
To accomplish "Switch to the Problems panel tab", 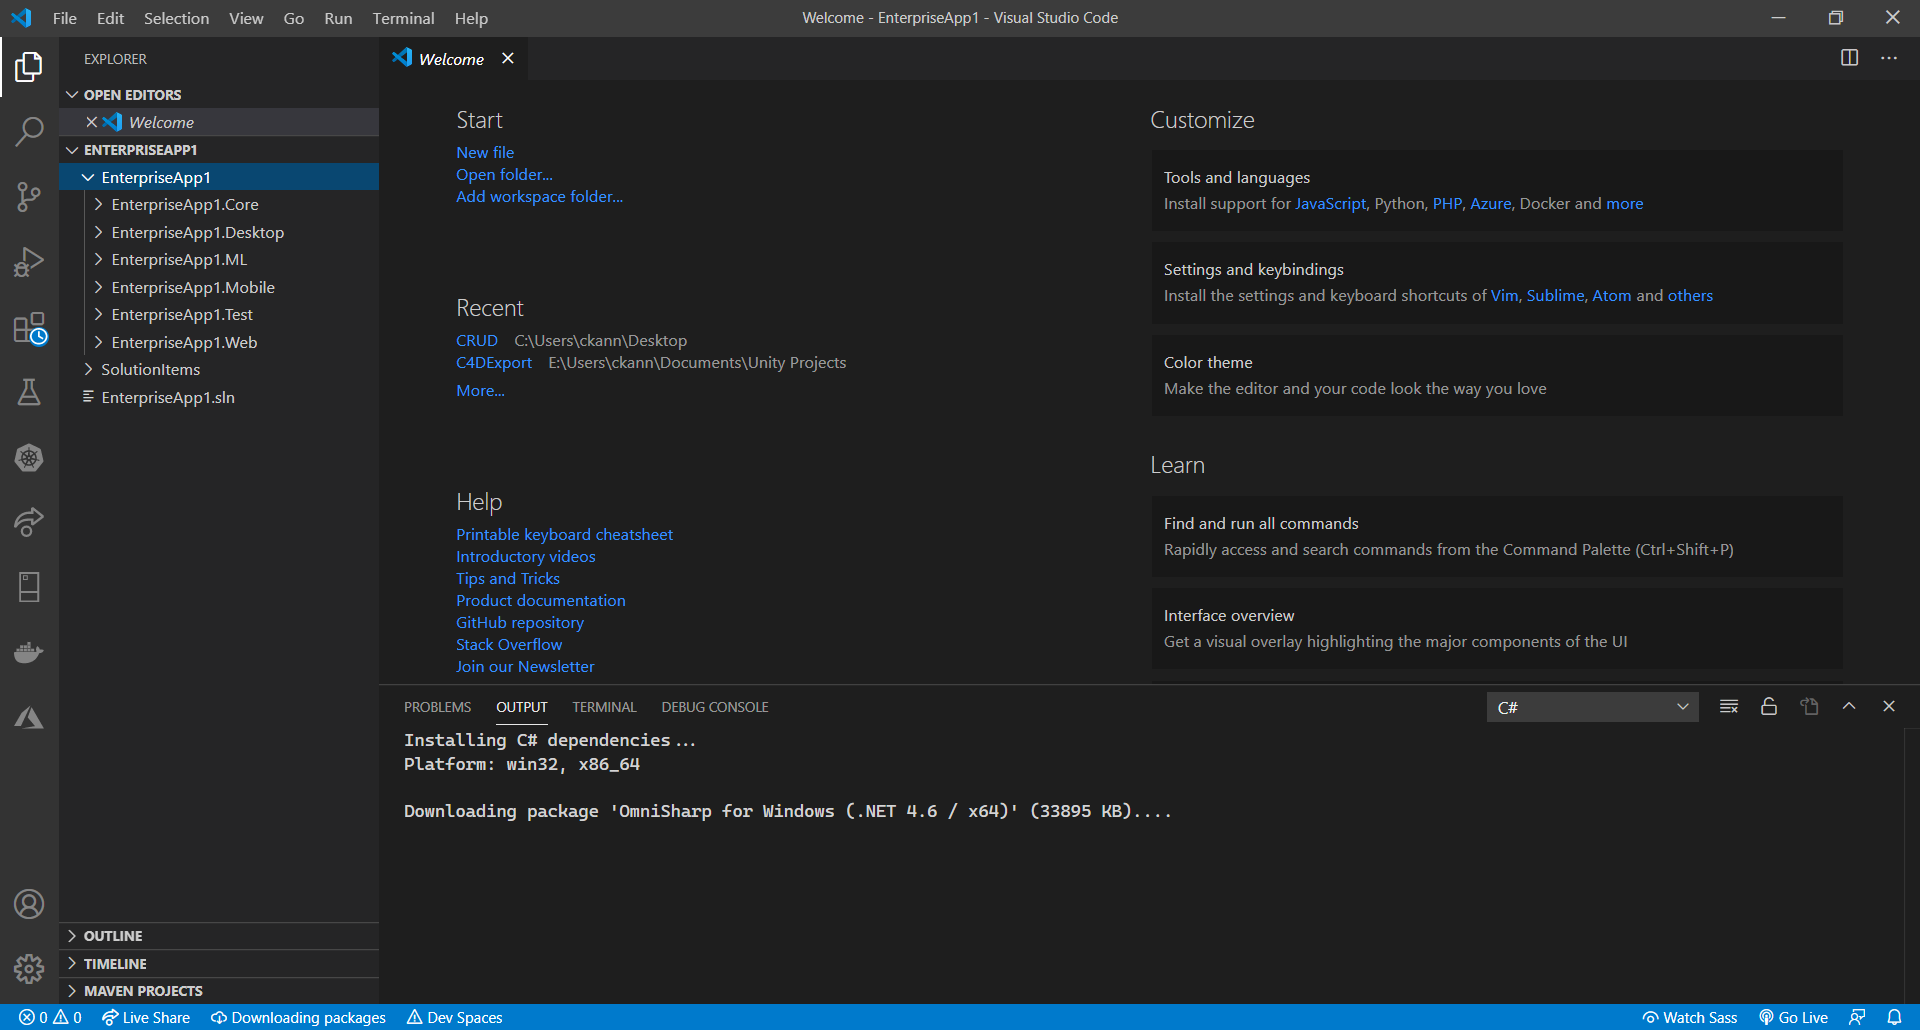I will point(437,707).
